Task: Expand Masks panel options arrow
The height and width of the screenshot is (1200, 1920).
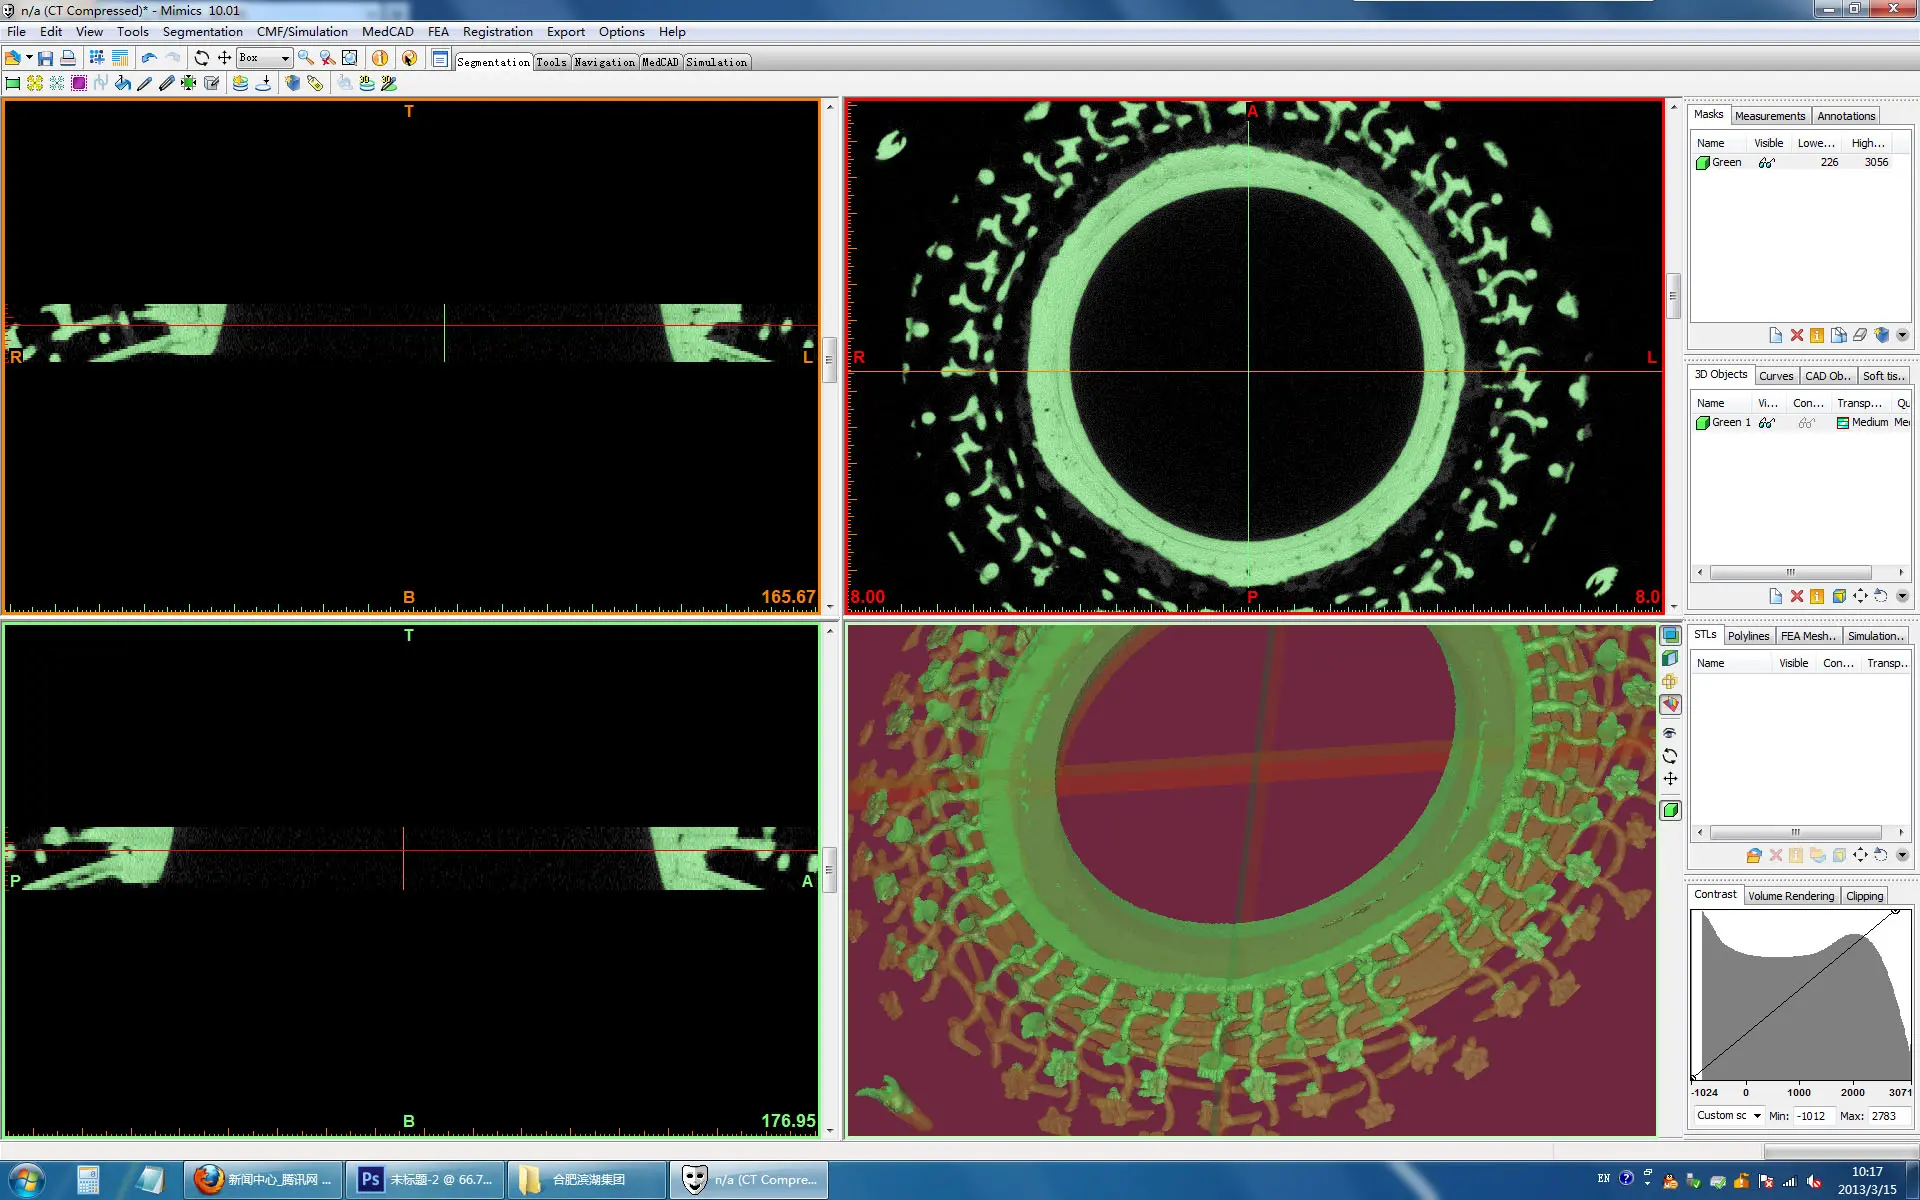Action: coord(1902,335)
